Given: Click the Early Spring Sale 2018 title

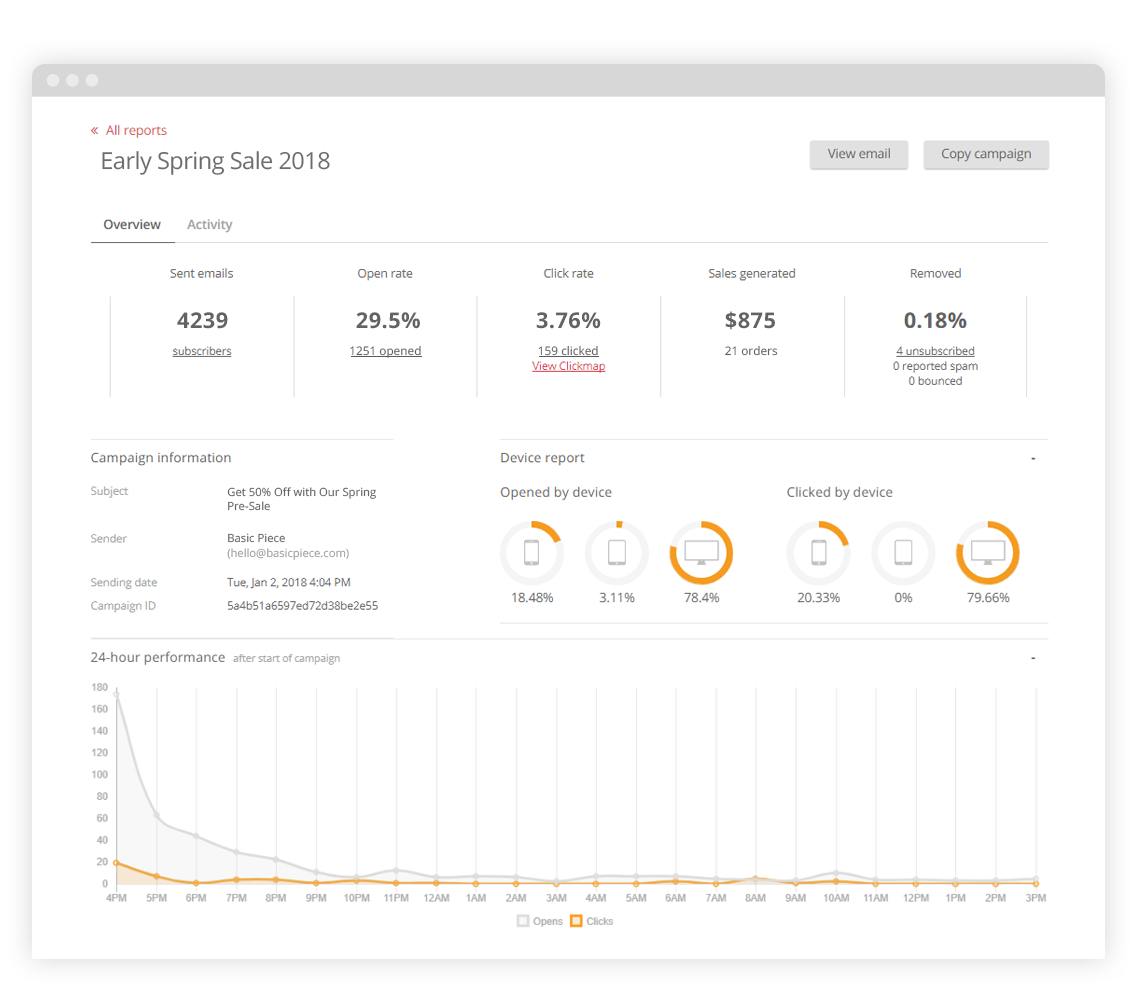Looking at the screenshot, I should click(x=215, y=161).
